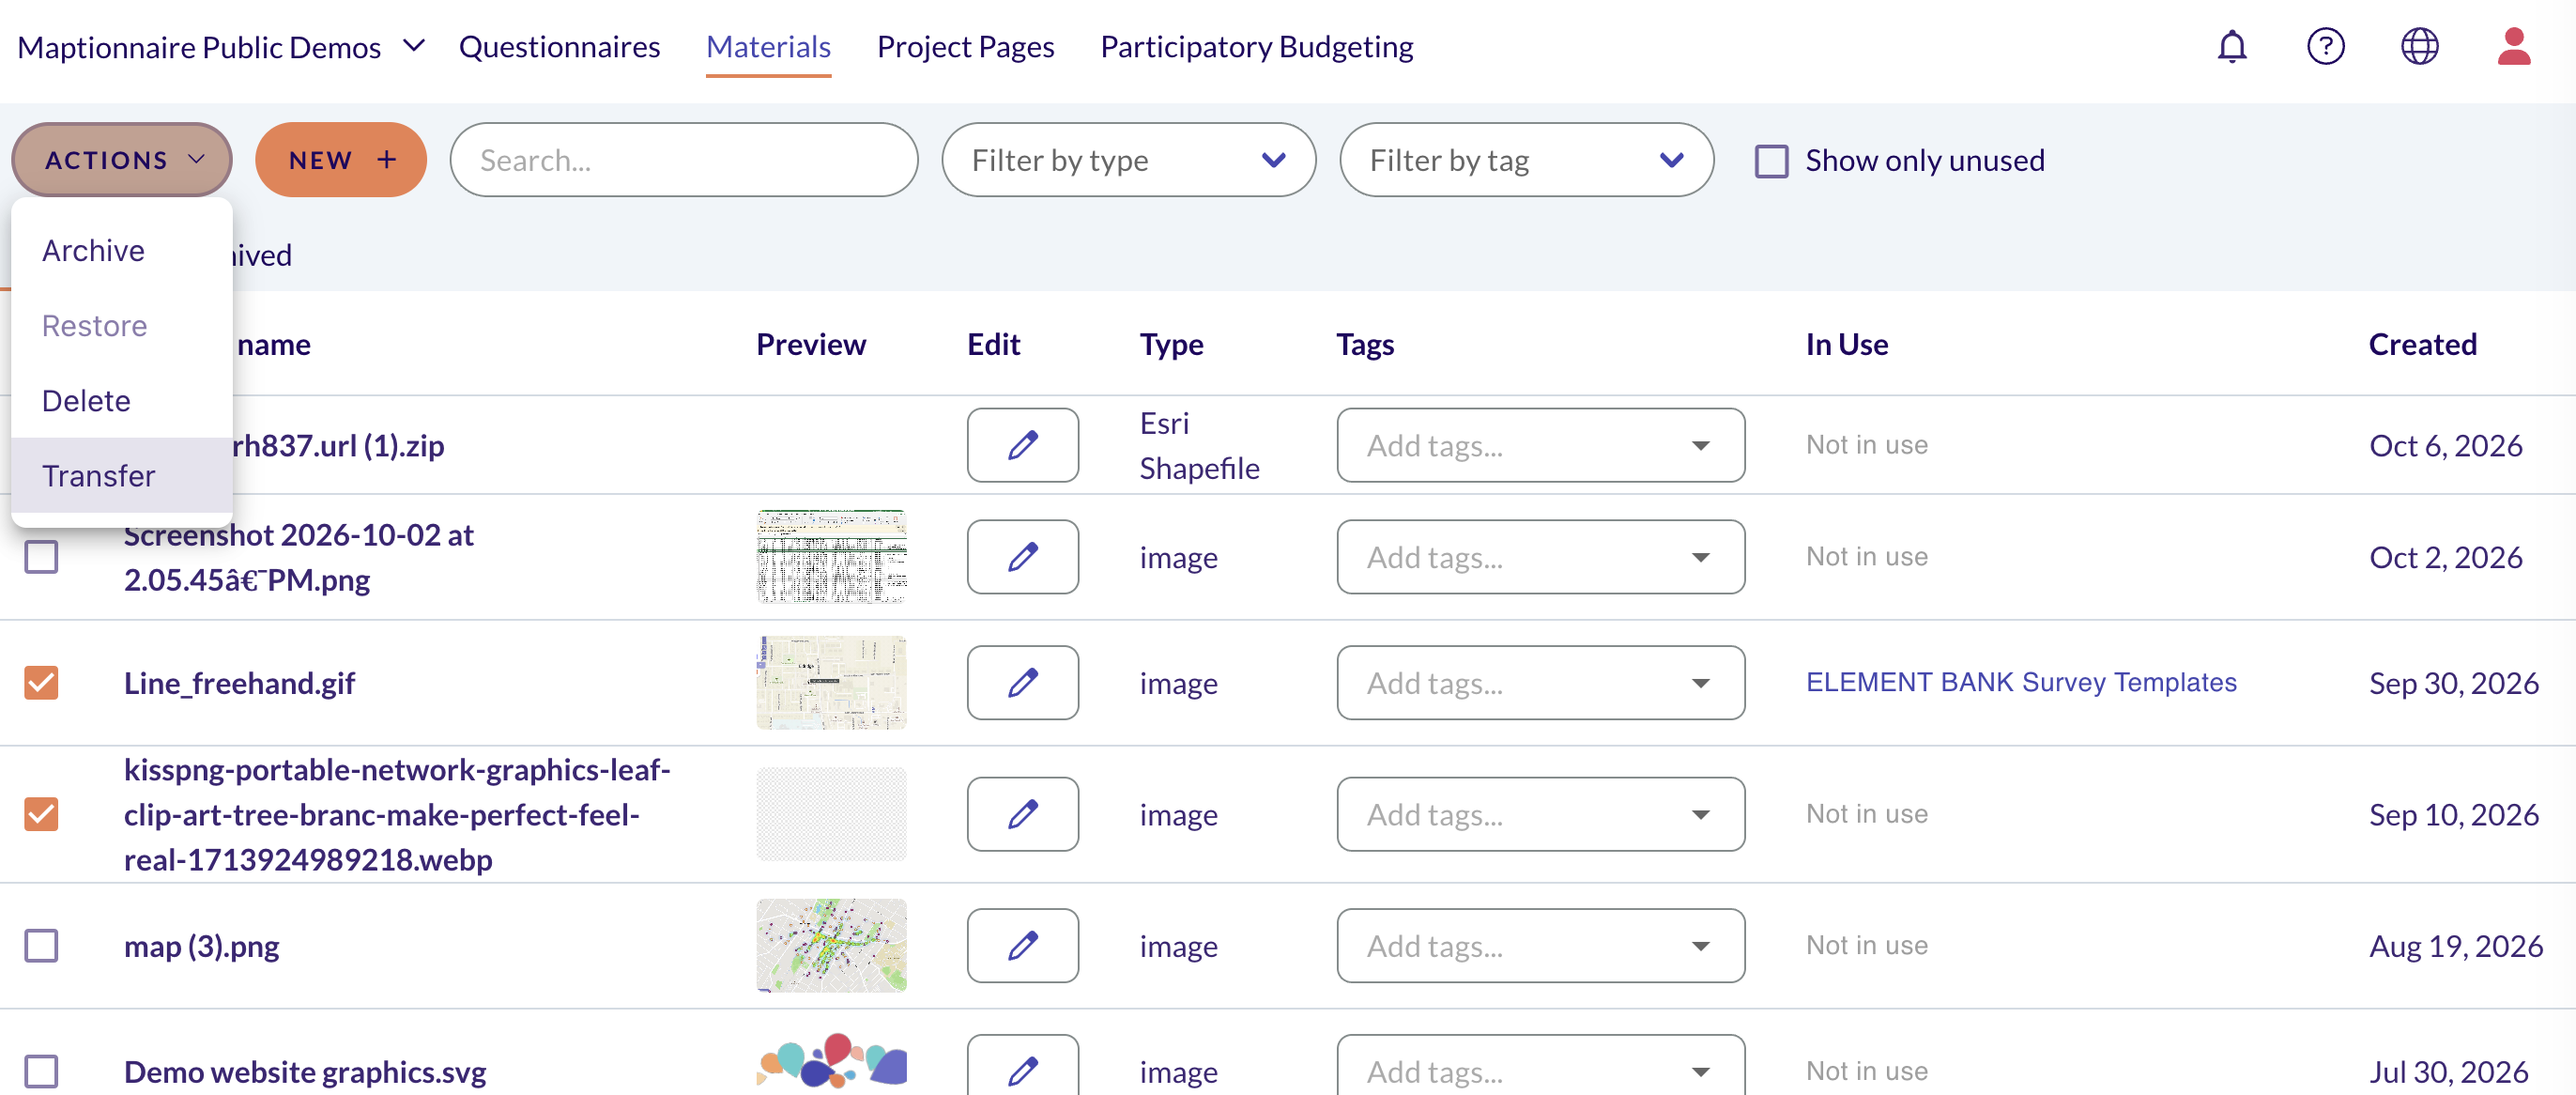Open the Filter by type dropdown
This screenshot has height=1095, width=2576.
click(x=1128, y=160)
